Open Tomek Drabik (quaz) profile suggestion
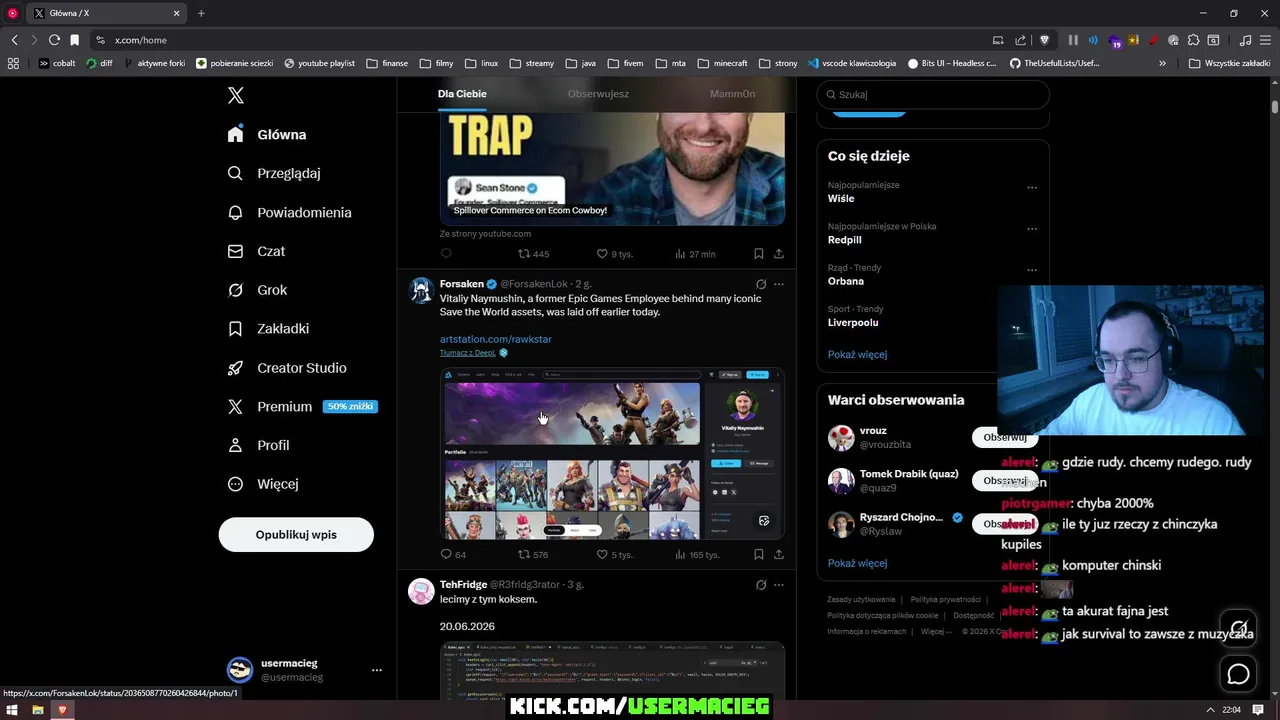 click(908, 474)
